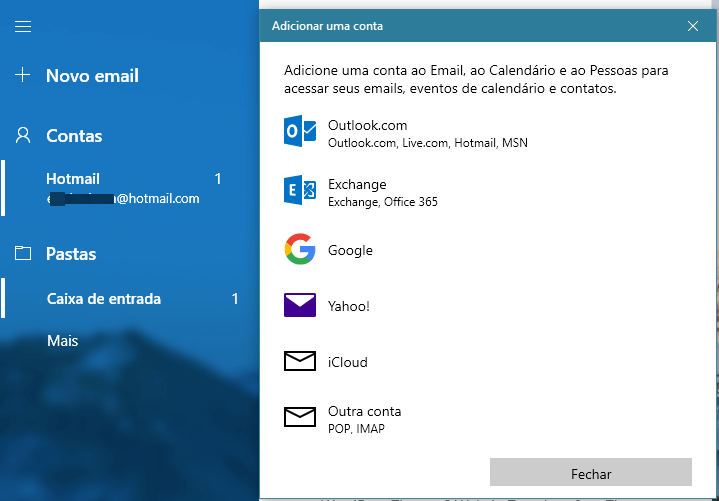Open the Contas section label

74,136
